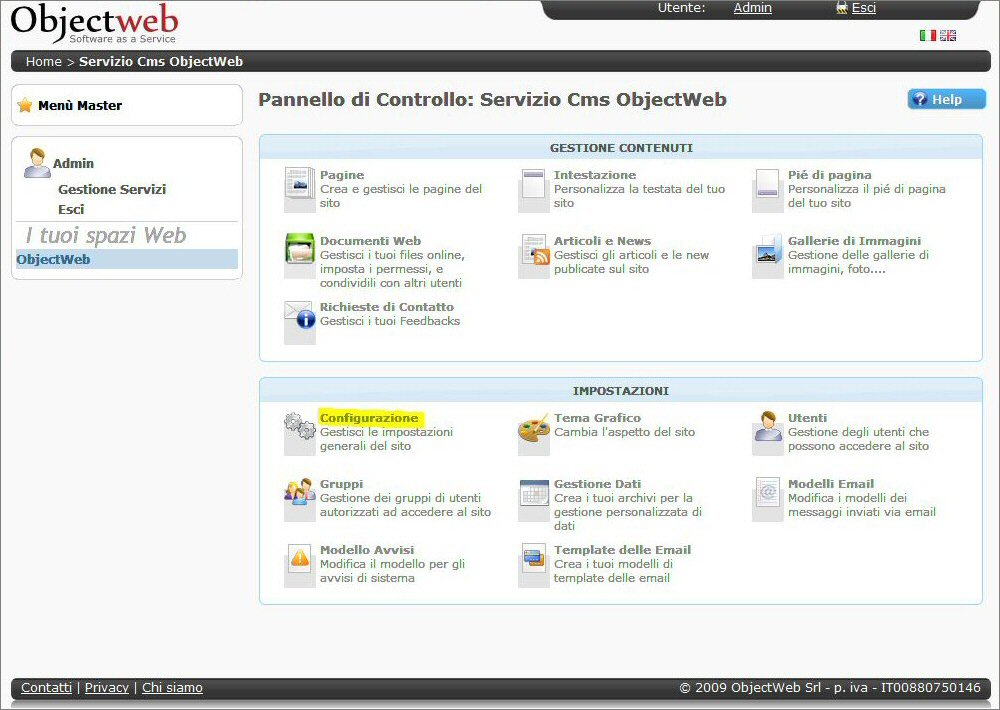Image resolution: width=1000 pixels, height=710 pixels.
Task: Click the Gestione Dati table icon
Action: (x=534, y=495)
